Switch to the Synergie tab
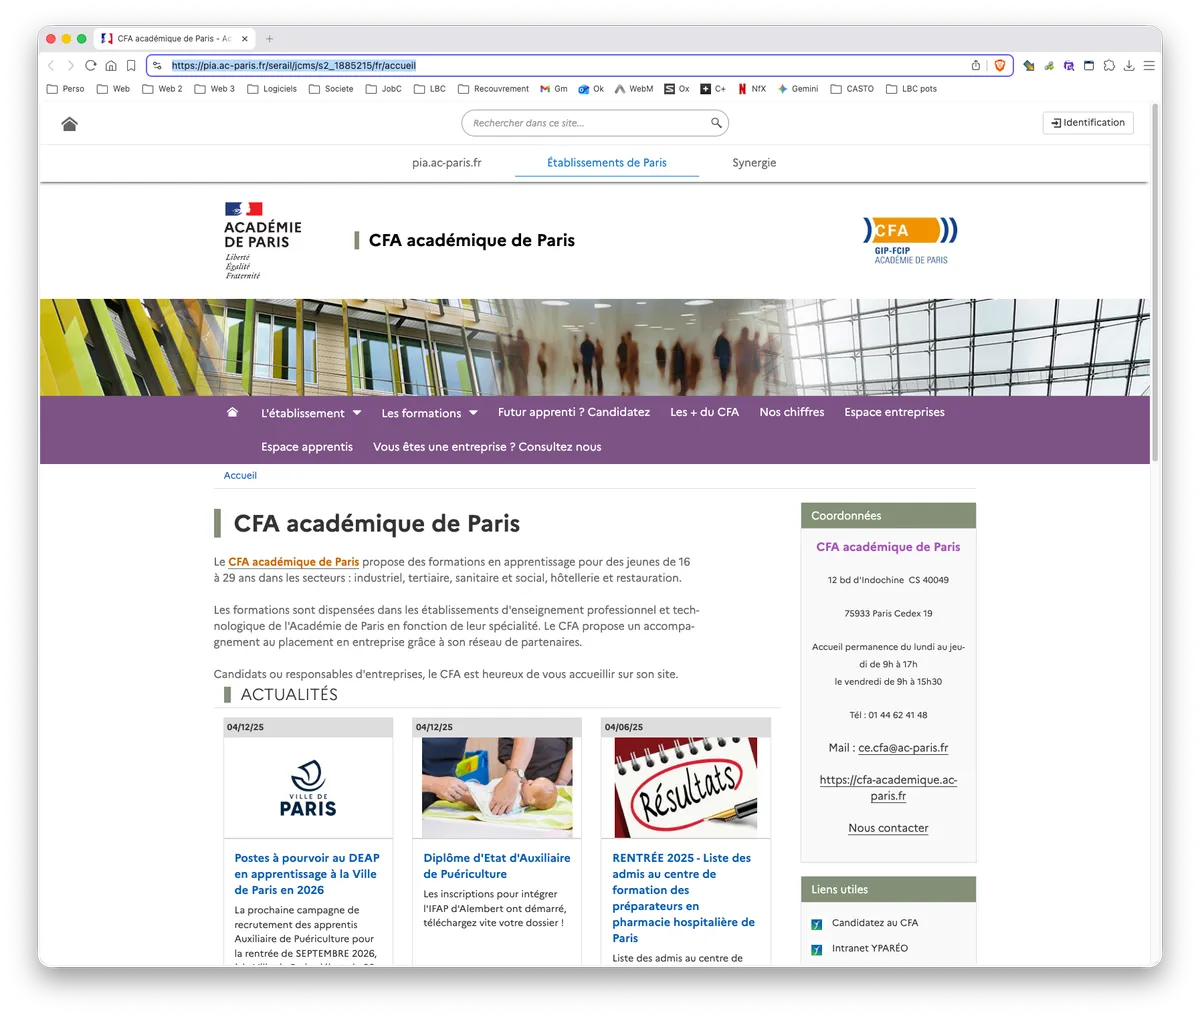This screenshot has height=1017, width=1200. click(x=754, y=162)
